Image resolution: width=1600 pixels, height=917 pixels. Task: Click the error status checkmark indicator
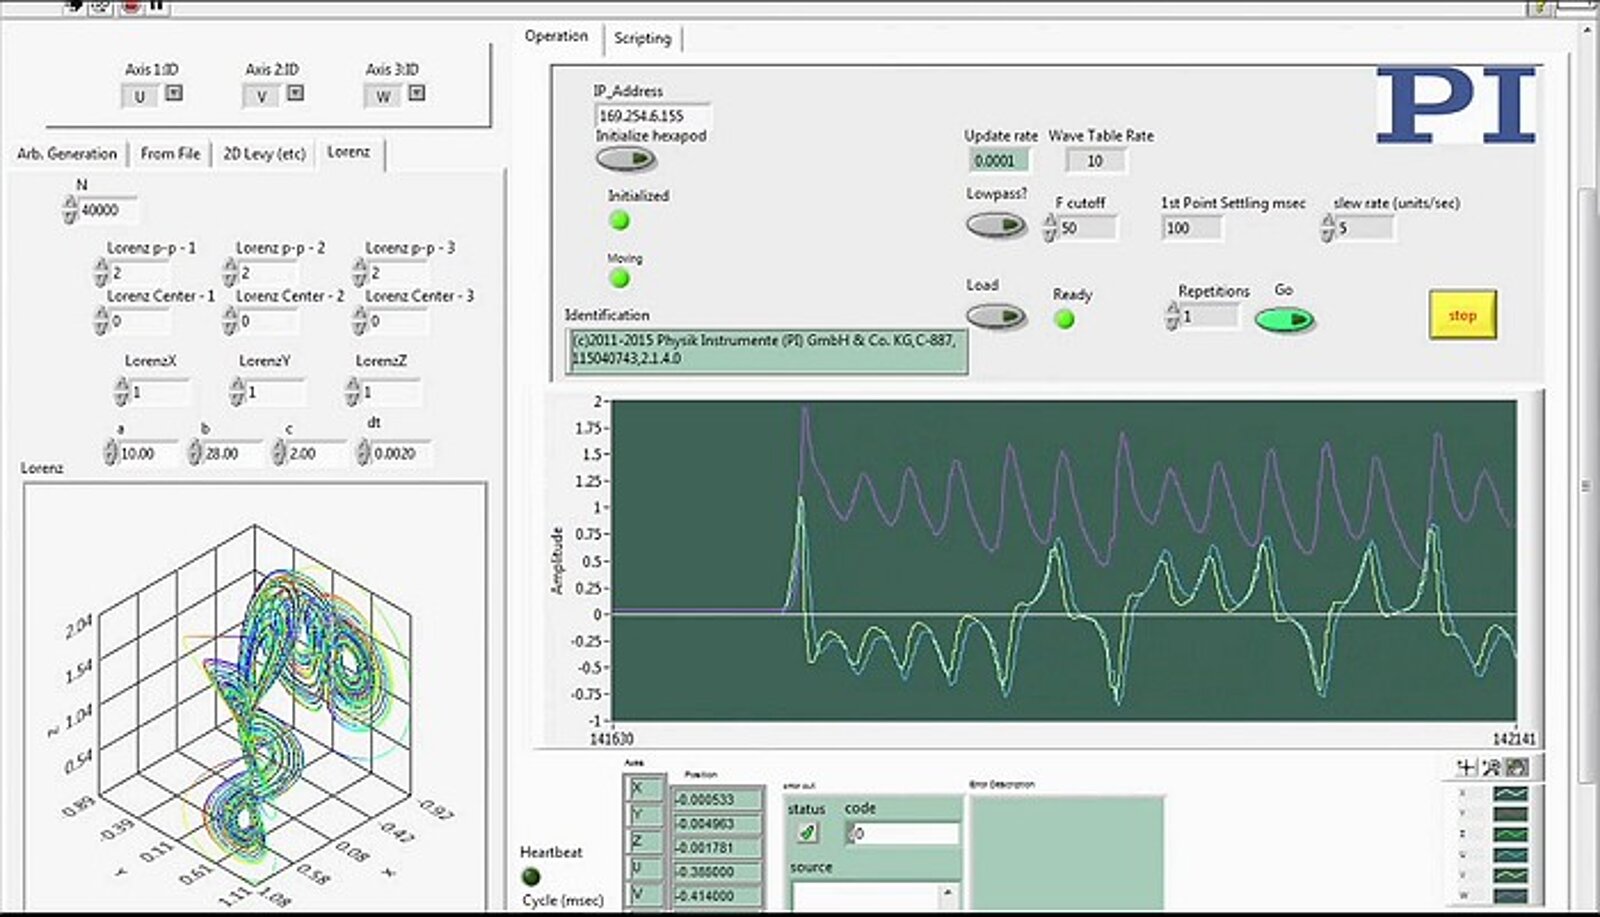[x=807, y=832]
